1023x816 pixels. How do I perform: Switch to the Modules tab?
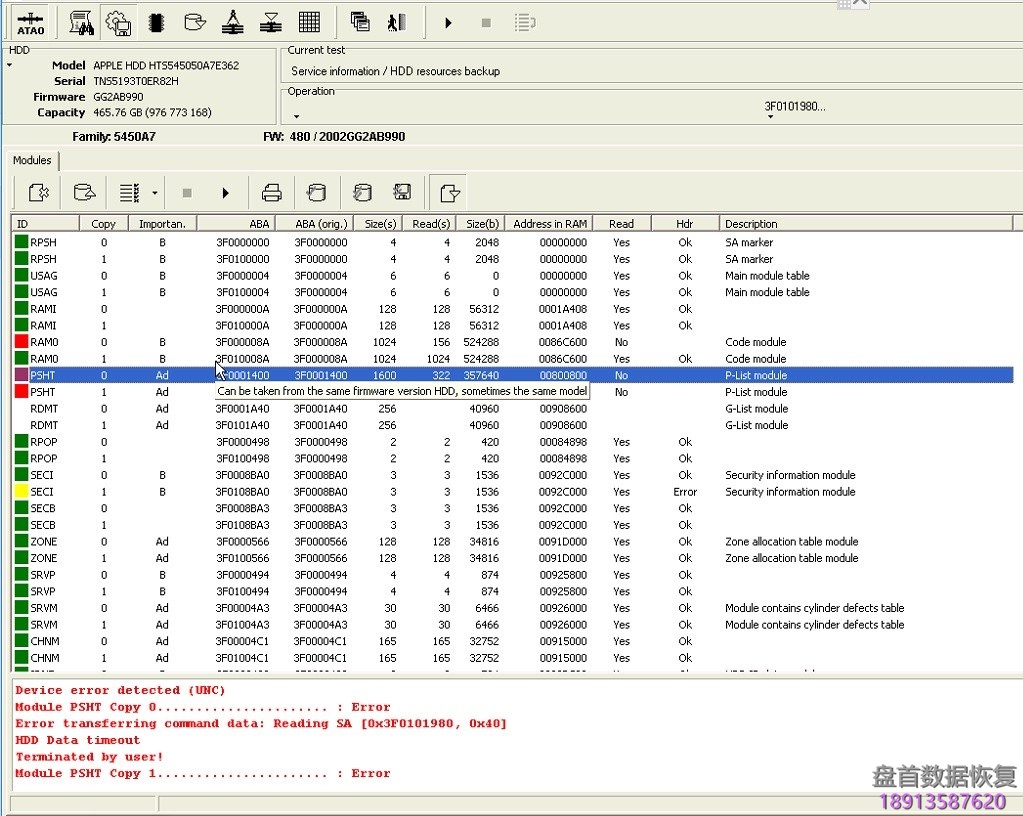pyautogui.click(x=32, y=160)
